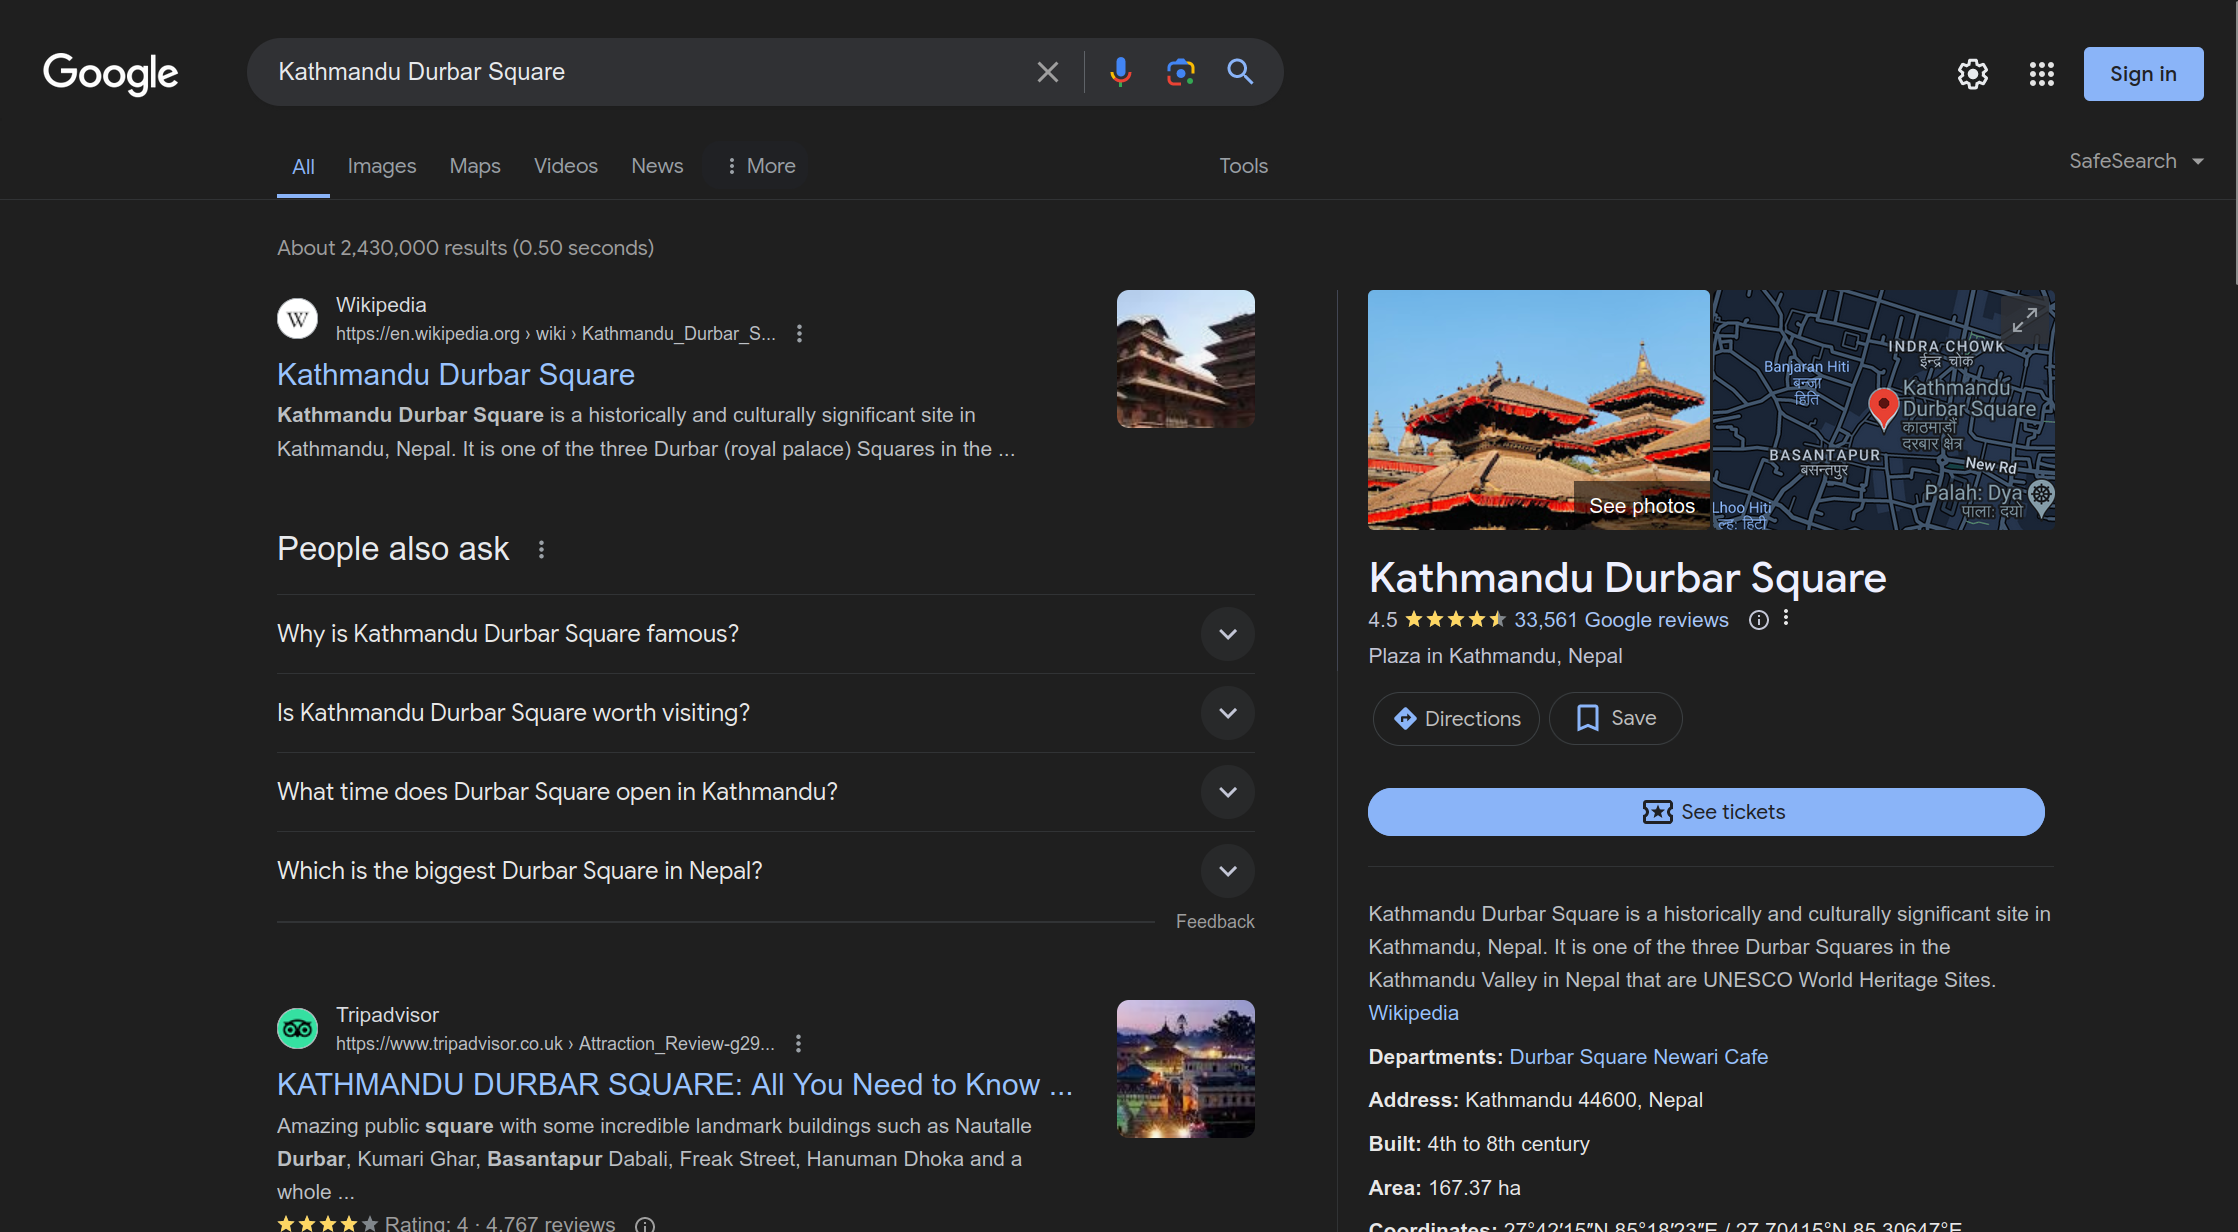Submit search with the magnifier icon
This screenshot has height=1232, width=2238.
tap(1240, 72)
